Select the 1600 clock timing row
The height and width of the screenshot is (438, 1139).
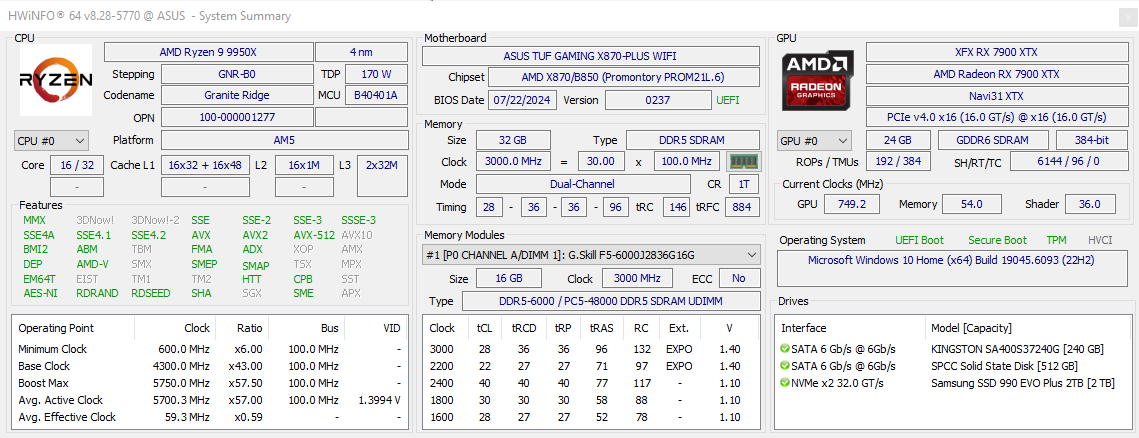tap(591, 417)
